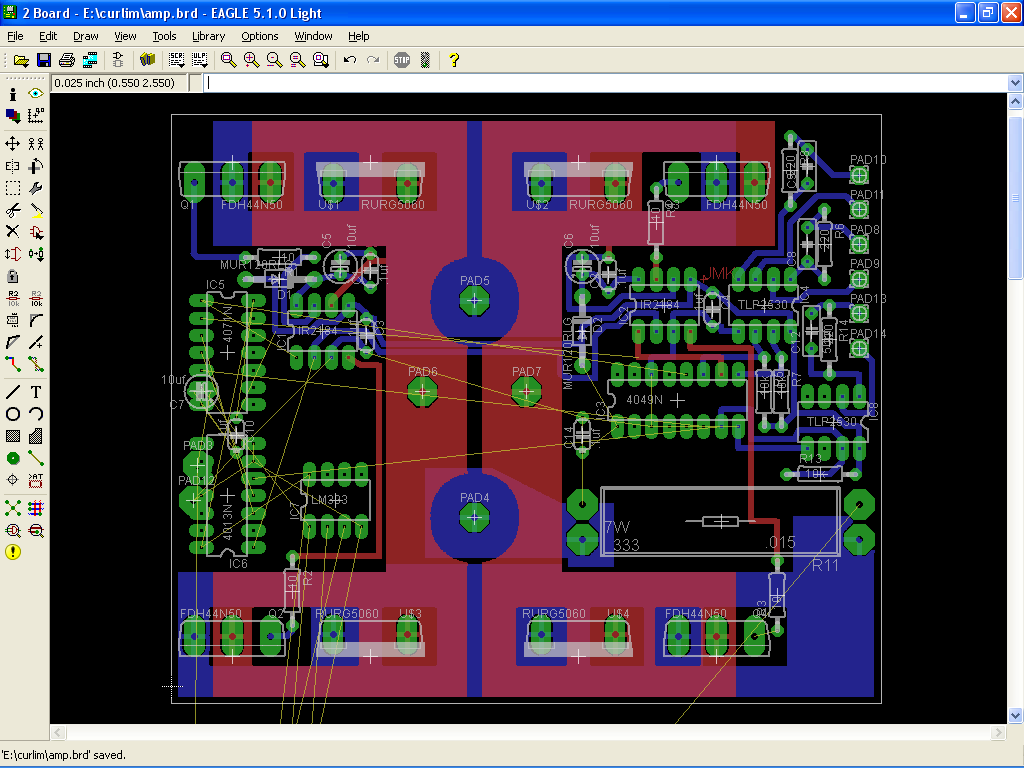Select the Route trace tool
Viewport: 1024px width, 768px height.
pos(12,364)
